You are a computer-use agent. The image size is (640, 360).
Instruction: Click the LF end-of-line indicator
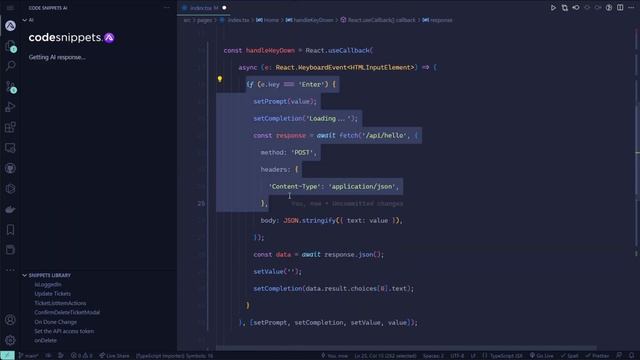click(x=473, y=356)
